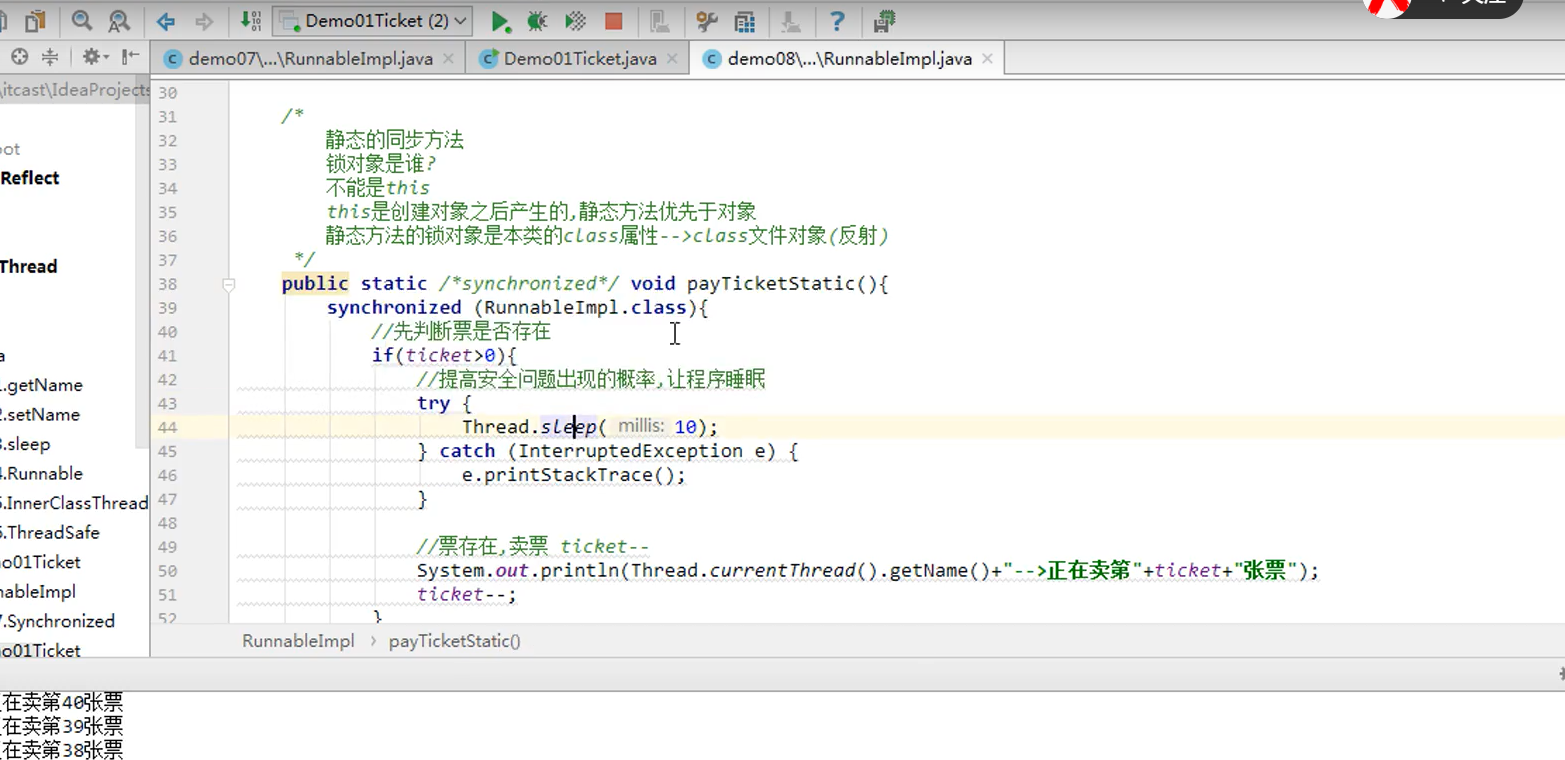The height and width of the screenshot is (760, 1565).
Task: Click console output line ending 38张票
Action: [x=62, y=749]
